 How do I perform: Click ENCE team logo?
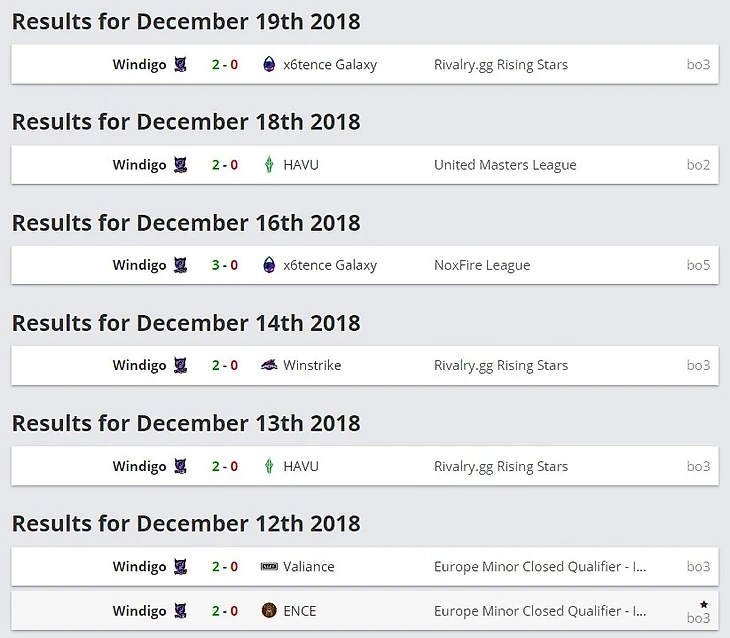tap(268, 611)
